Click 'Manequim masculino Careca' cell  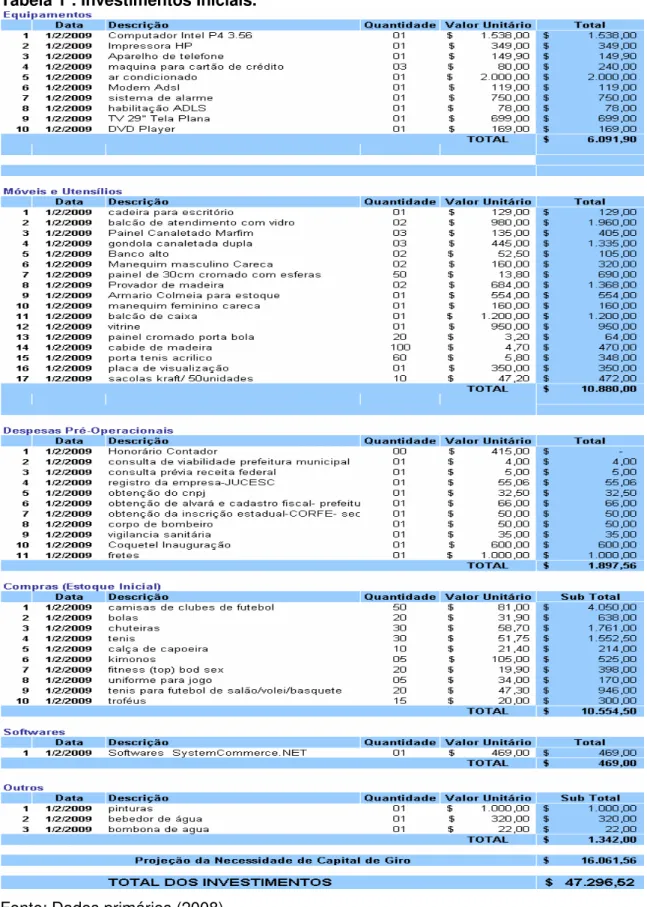click(x=190, y=264)
